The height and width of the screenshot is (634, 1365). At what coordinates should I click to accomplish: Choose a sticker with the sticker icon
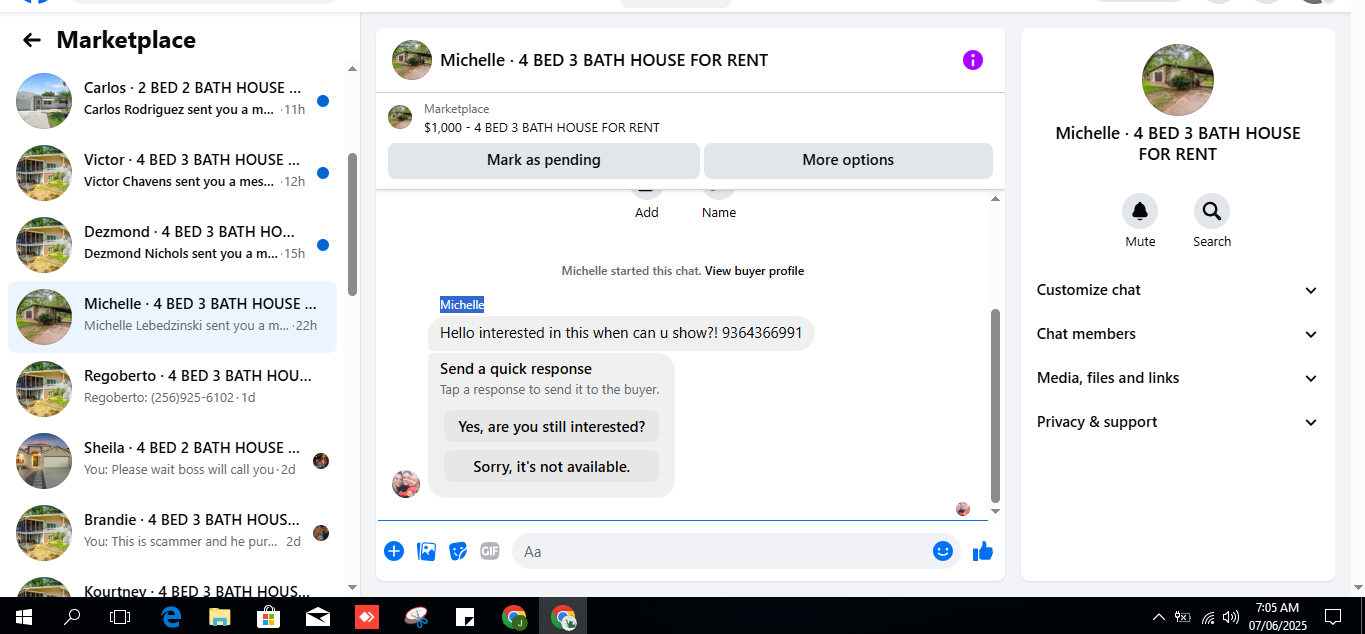[458, 551]
